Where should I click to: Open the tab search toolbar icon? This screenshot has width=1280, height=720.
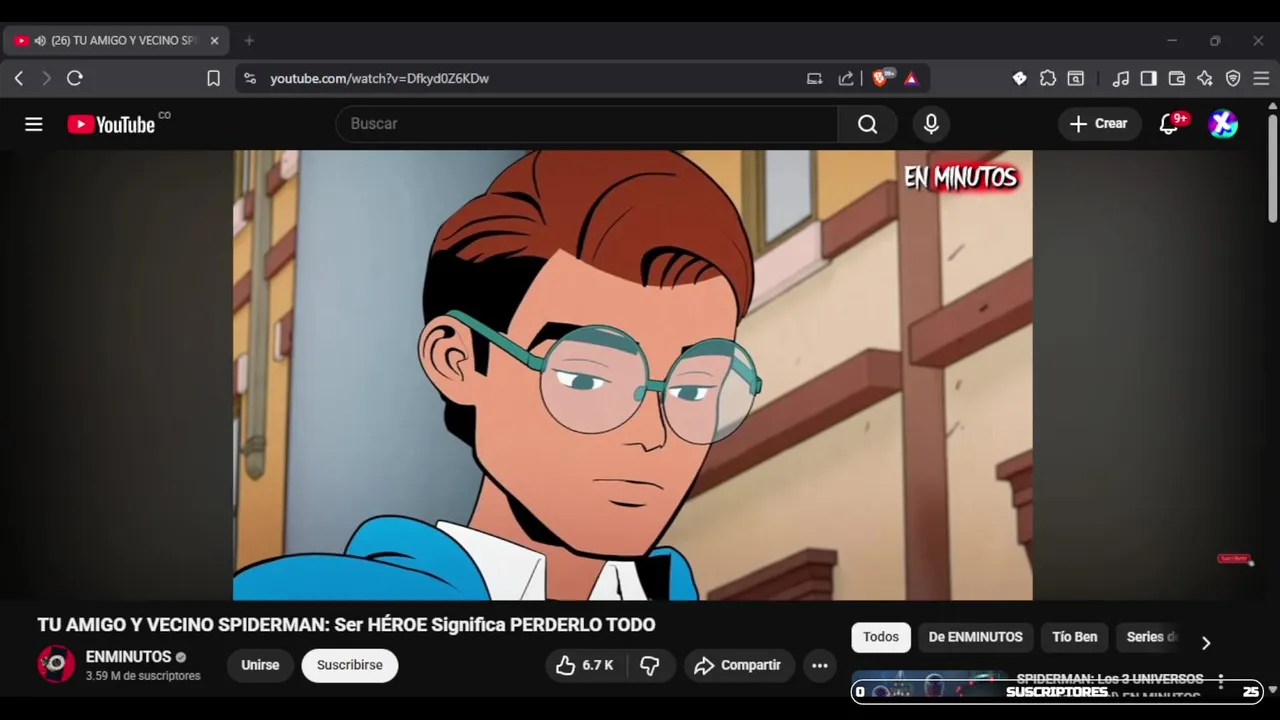(x=1076, y=78)
